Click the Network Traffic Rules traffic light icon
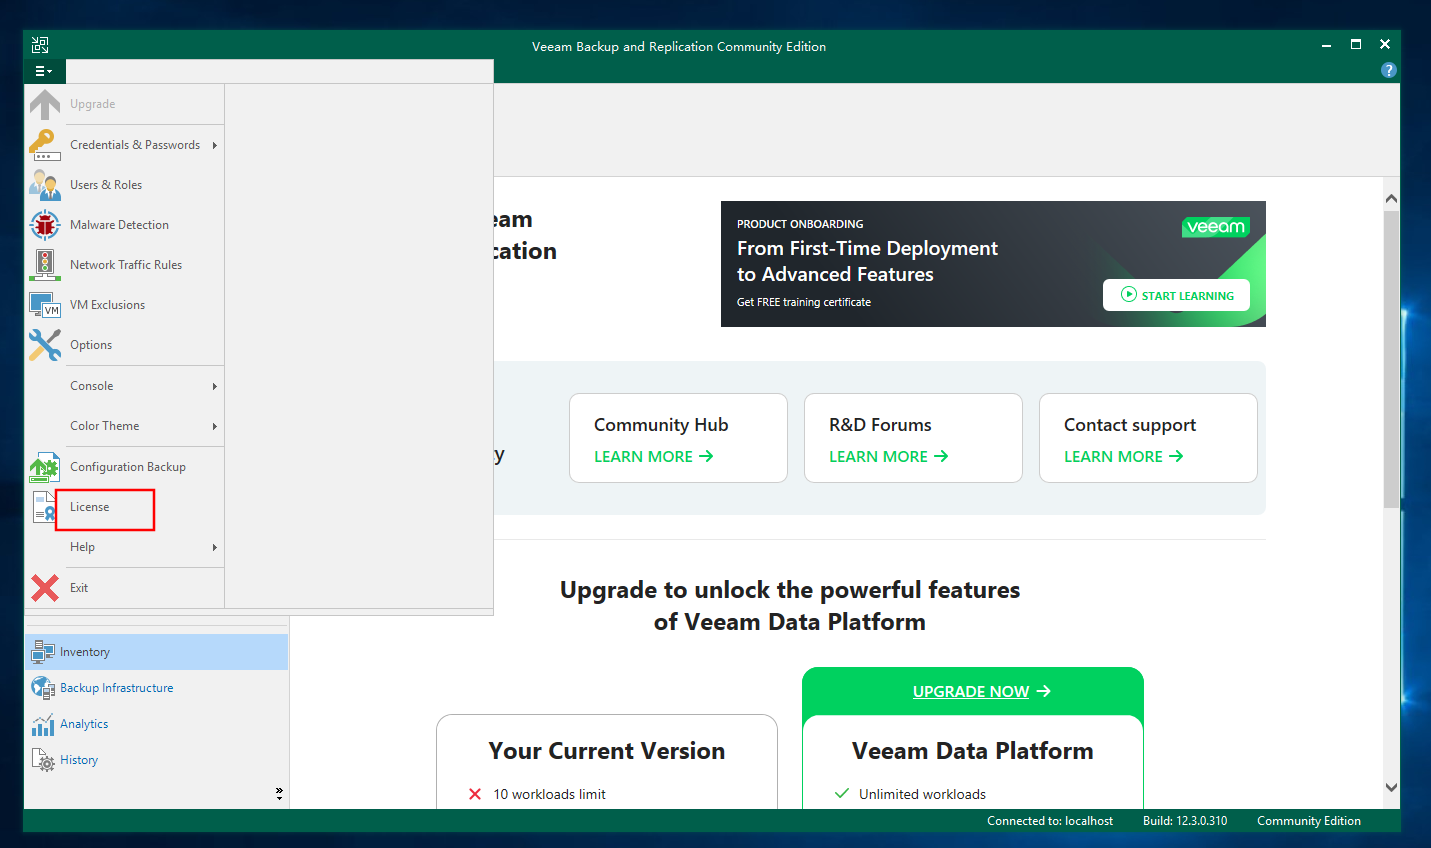This screenshot has width=1431, height=848. click(45, 265)
